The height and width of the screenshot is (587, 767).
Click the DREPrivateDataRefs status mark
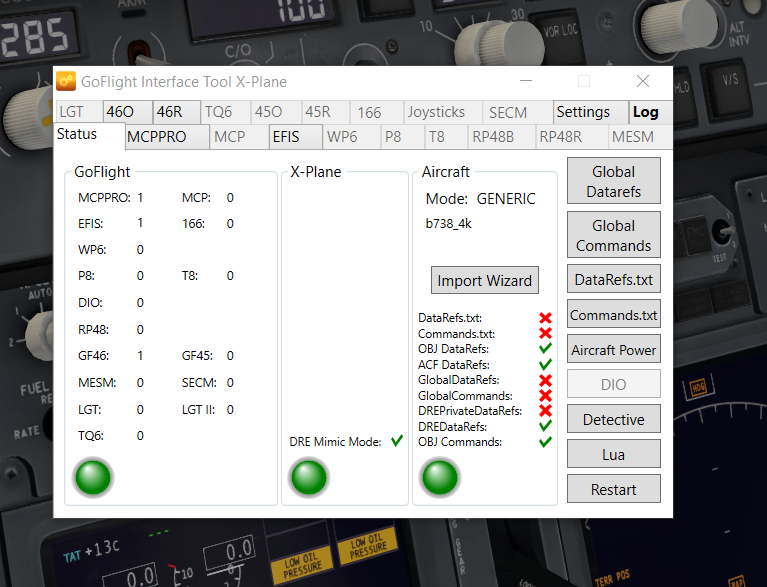[545, 411]
